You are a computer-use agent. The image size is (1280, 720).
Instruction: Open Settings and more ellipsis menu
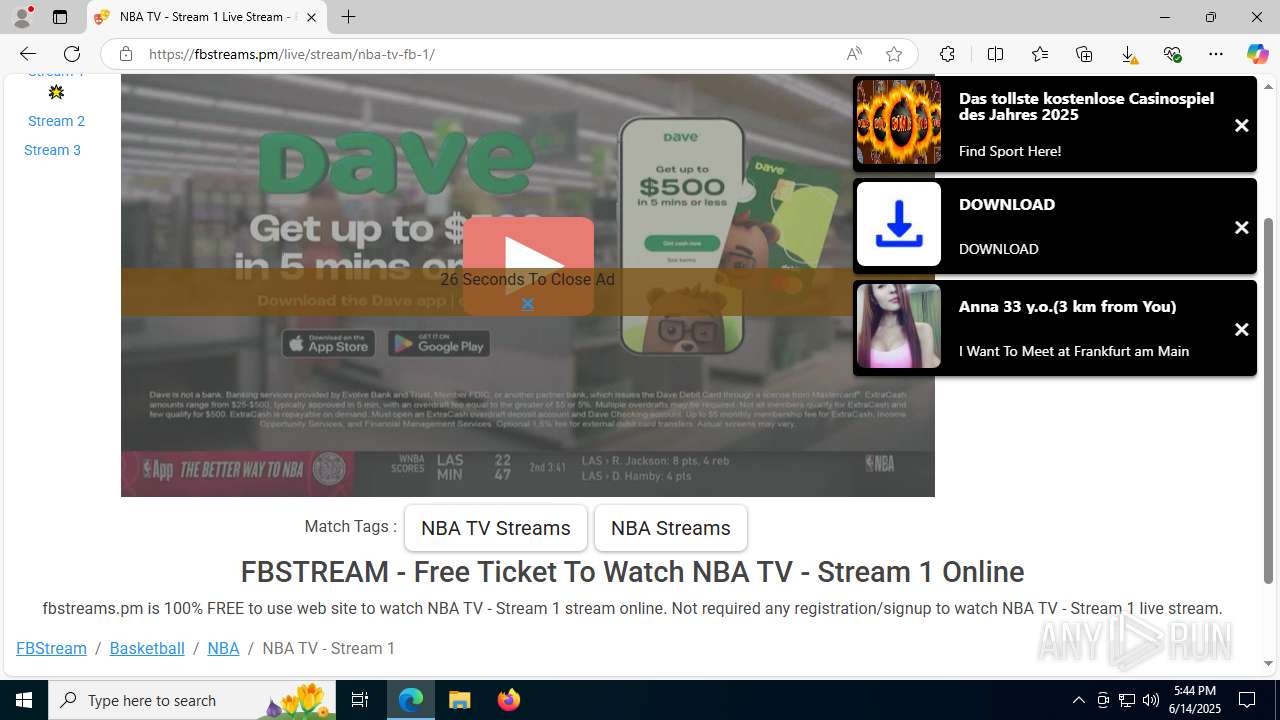1216,54
